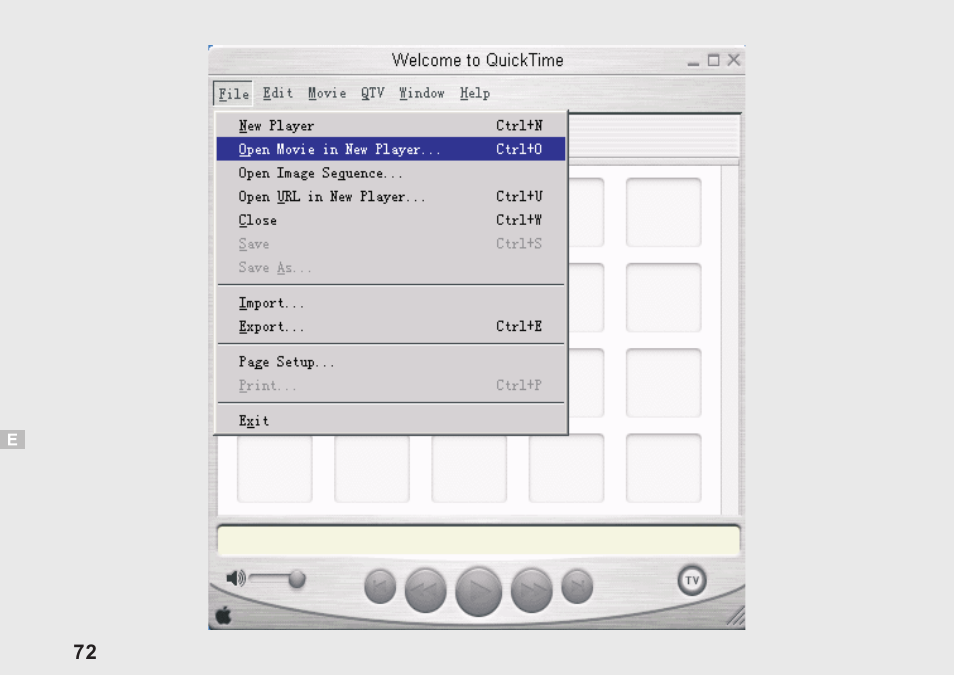Select Open Movie in New Player
The height and width of the screenshot is (676, 954).
tap(391, 149)
